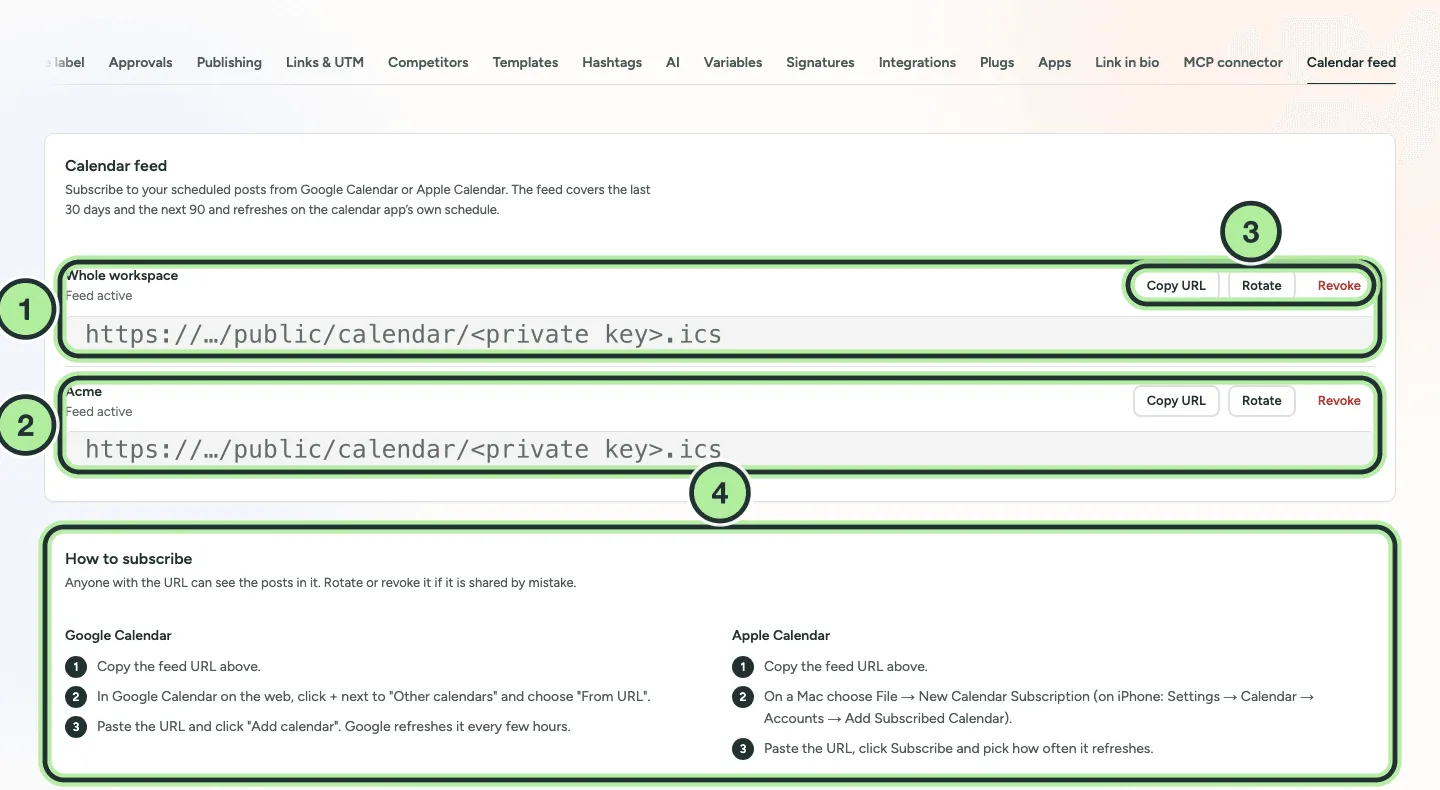Revoke the Whole workspace feed

(1339, 286)
